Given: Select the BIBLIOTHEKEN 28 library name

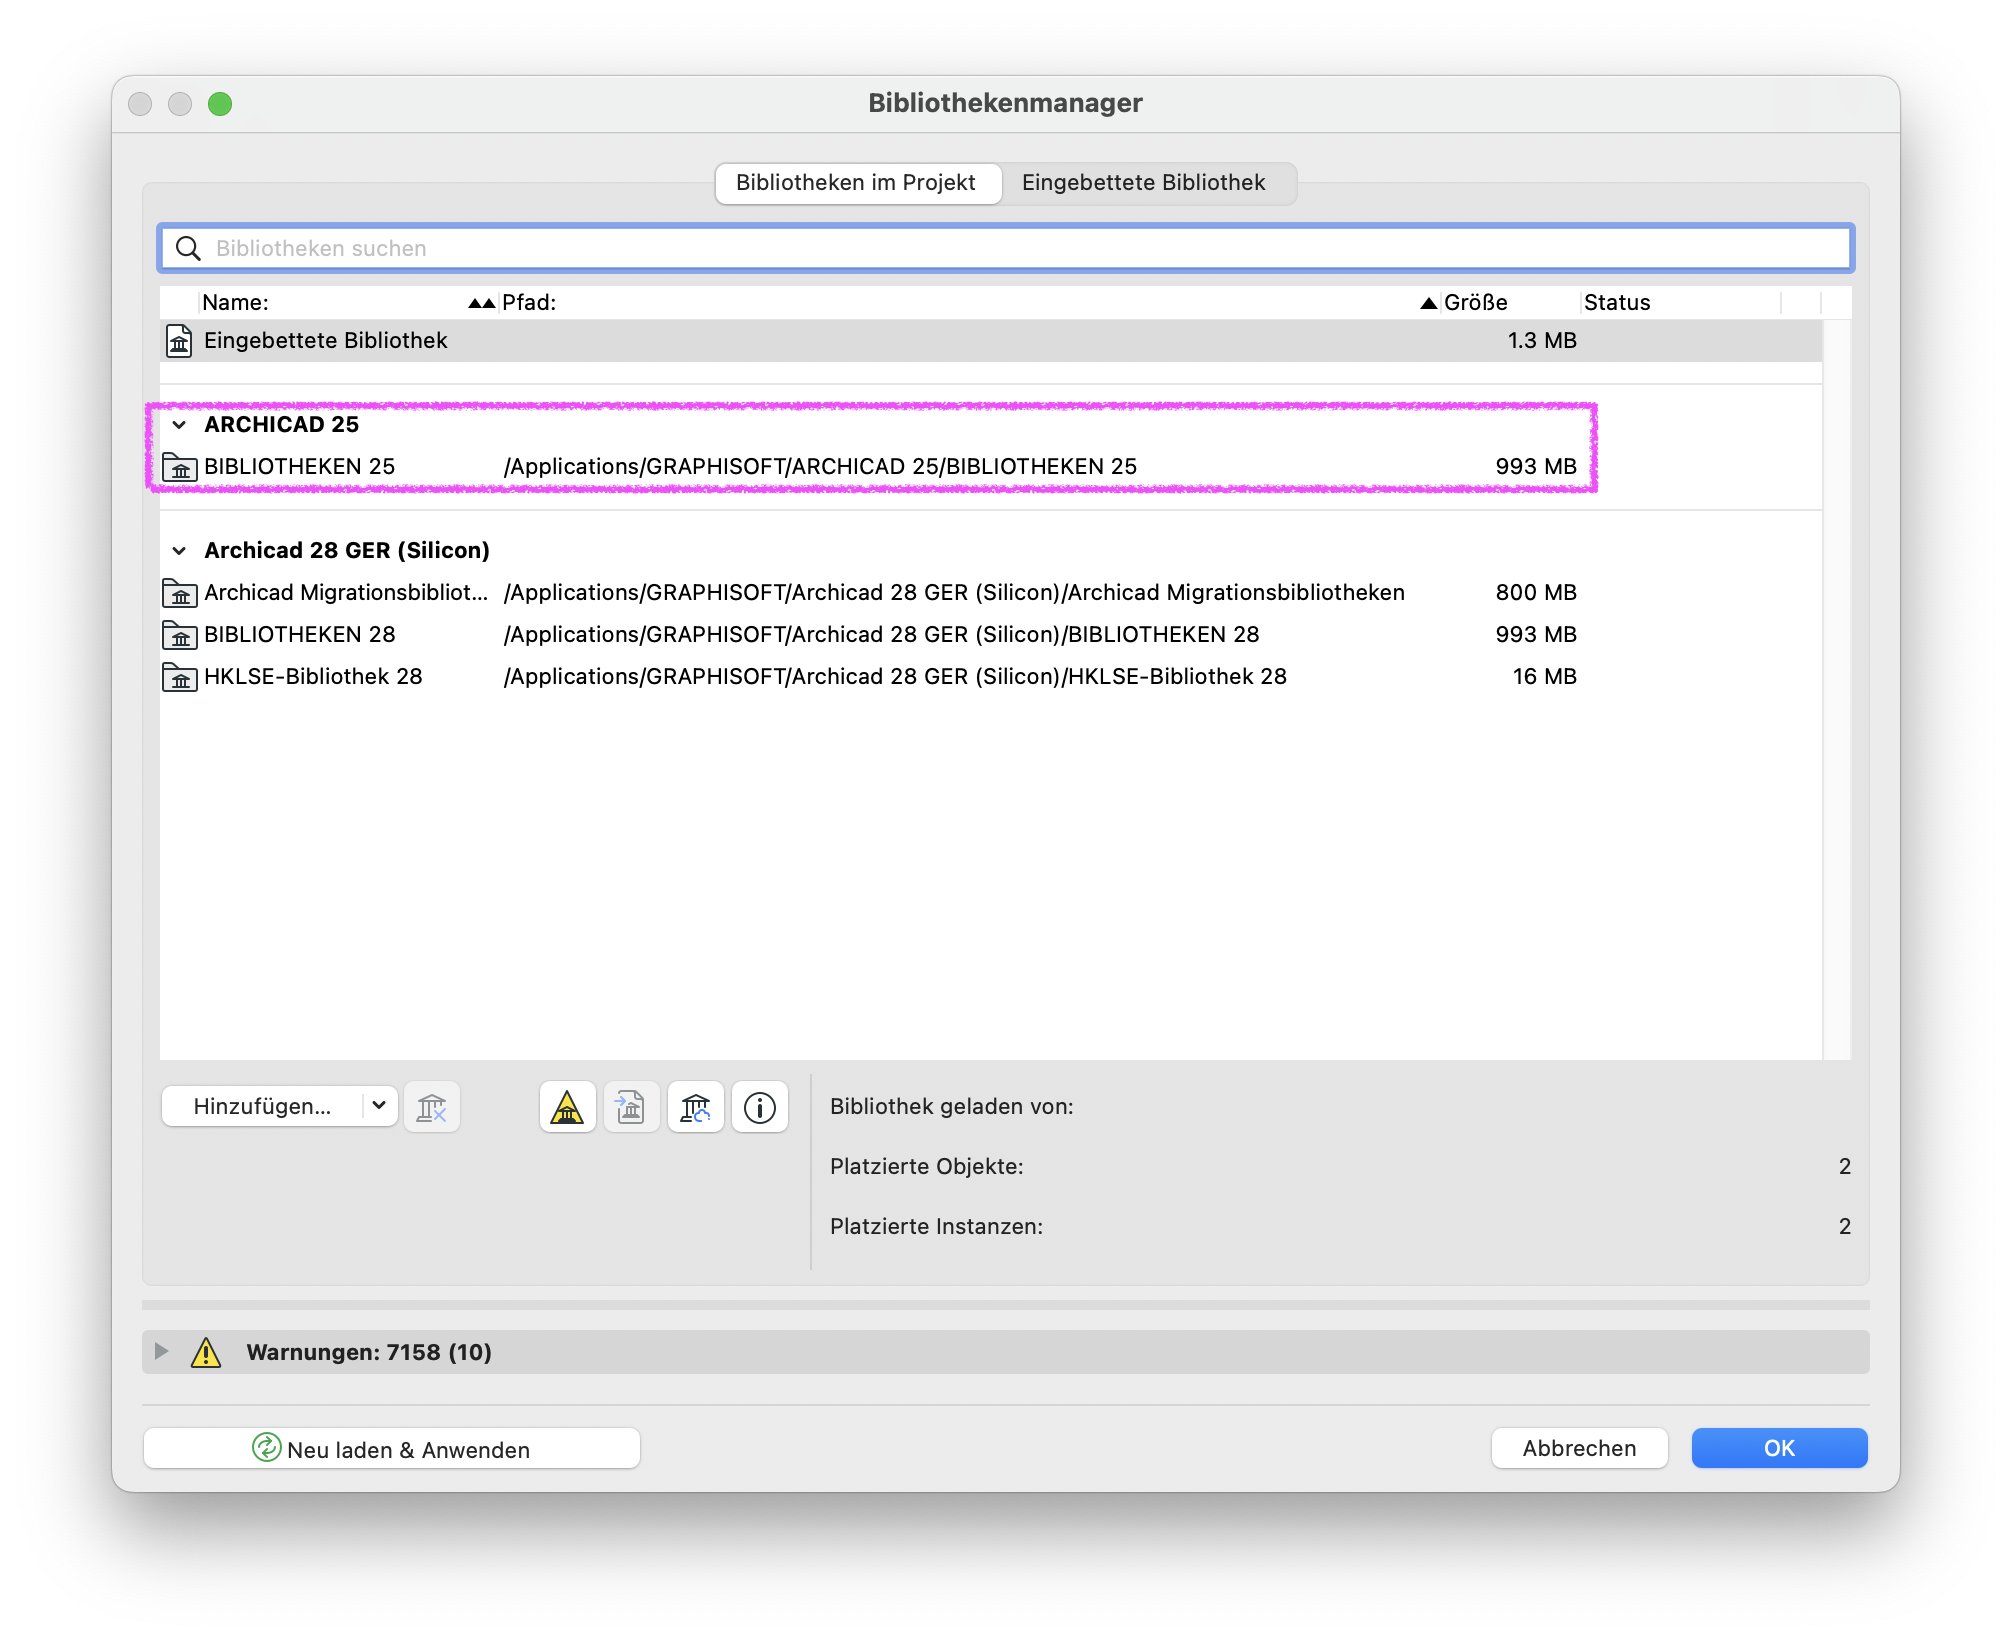Looking at the screenshot, I should [300, 635].
